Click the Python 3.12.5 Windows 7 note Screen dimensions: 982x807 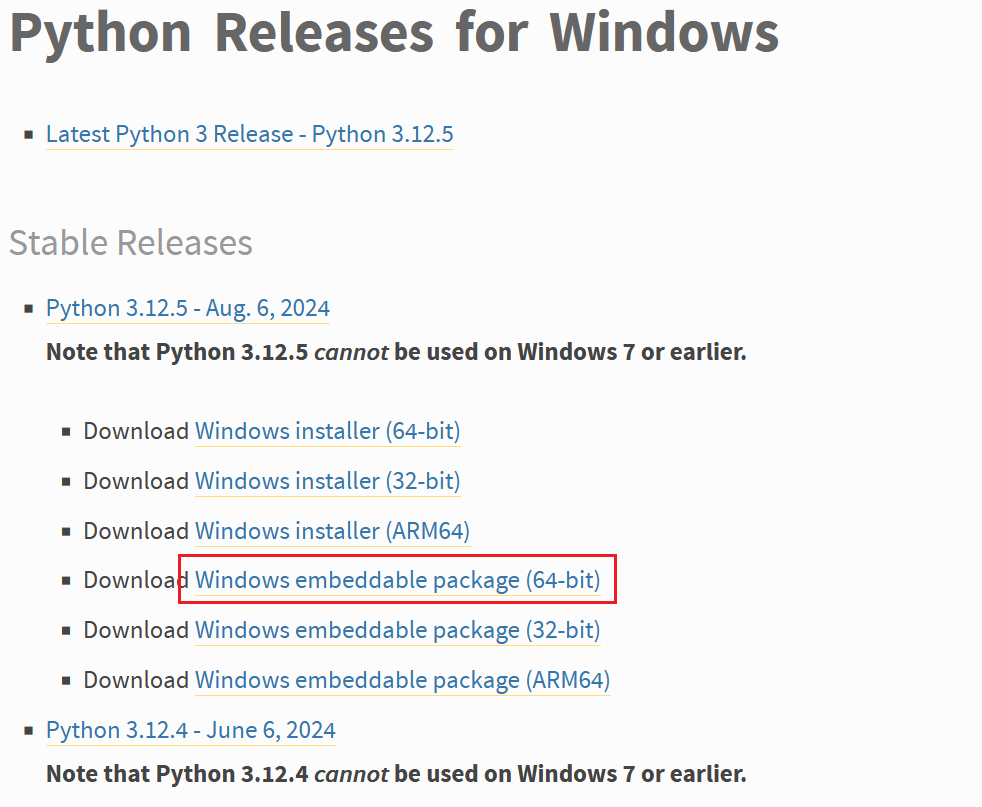[x=396, y=352]
